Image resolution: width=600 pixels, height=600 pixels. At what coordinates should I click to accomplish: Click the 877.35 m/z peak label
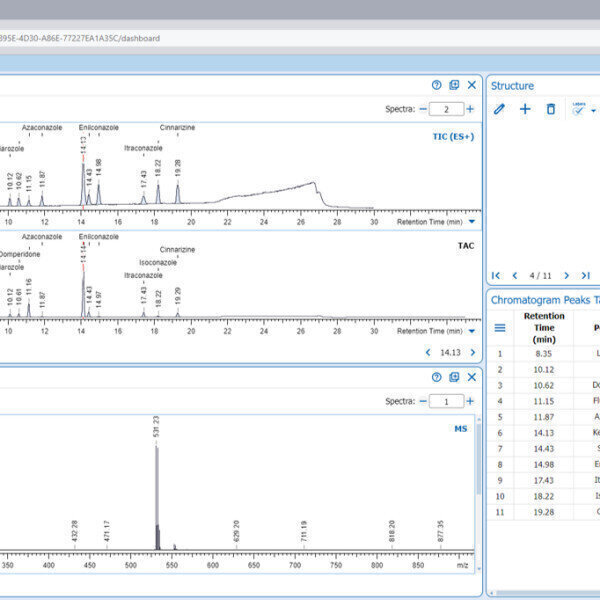click(x=440, y=531)
